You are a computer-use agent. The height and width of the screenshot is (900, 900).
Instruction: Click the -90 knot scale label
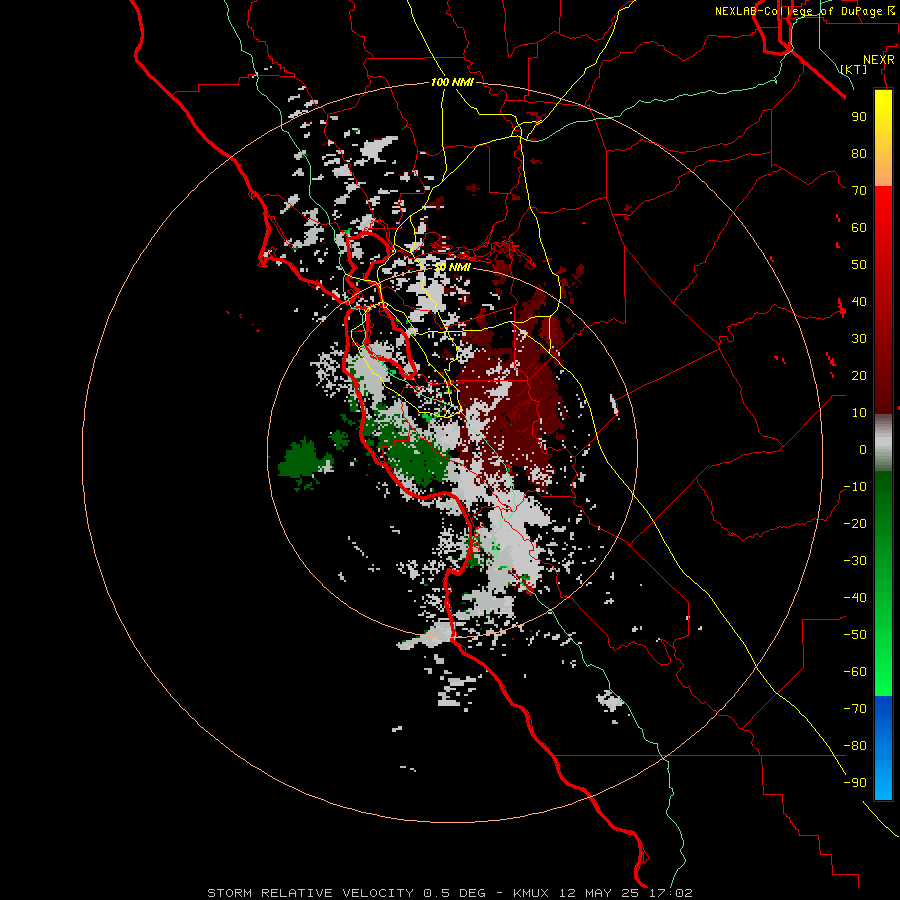coord(855,783)
